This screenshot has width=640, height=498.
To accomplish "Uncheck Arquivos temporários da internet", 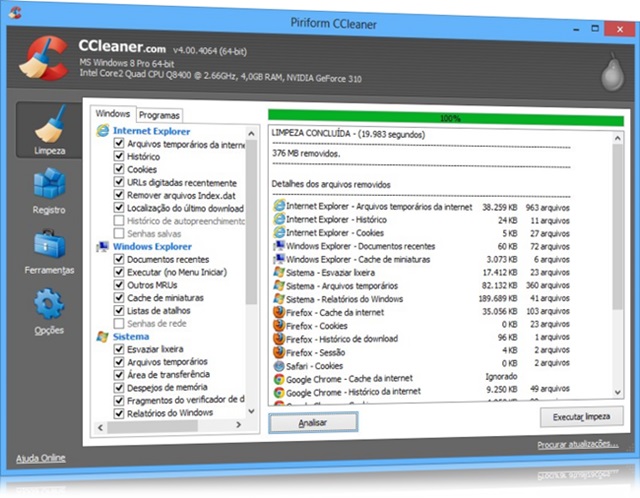I will pyautogui.click(x=119, y=143).
